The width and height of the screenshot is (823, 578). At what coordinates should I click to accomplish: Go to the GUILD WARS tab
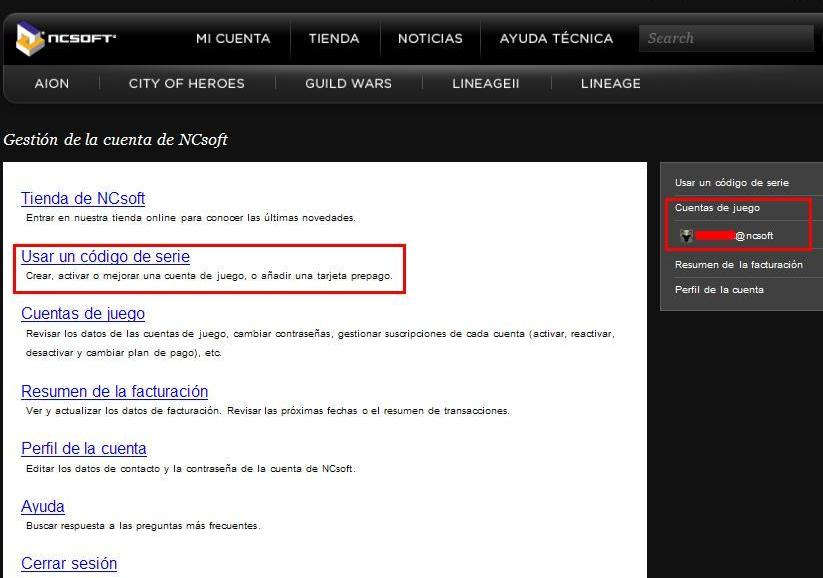pyautogui.click(x=349, y=83)
